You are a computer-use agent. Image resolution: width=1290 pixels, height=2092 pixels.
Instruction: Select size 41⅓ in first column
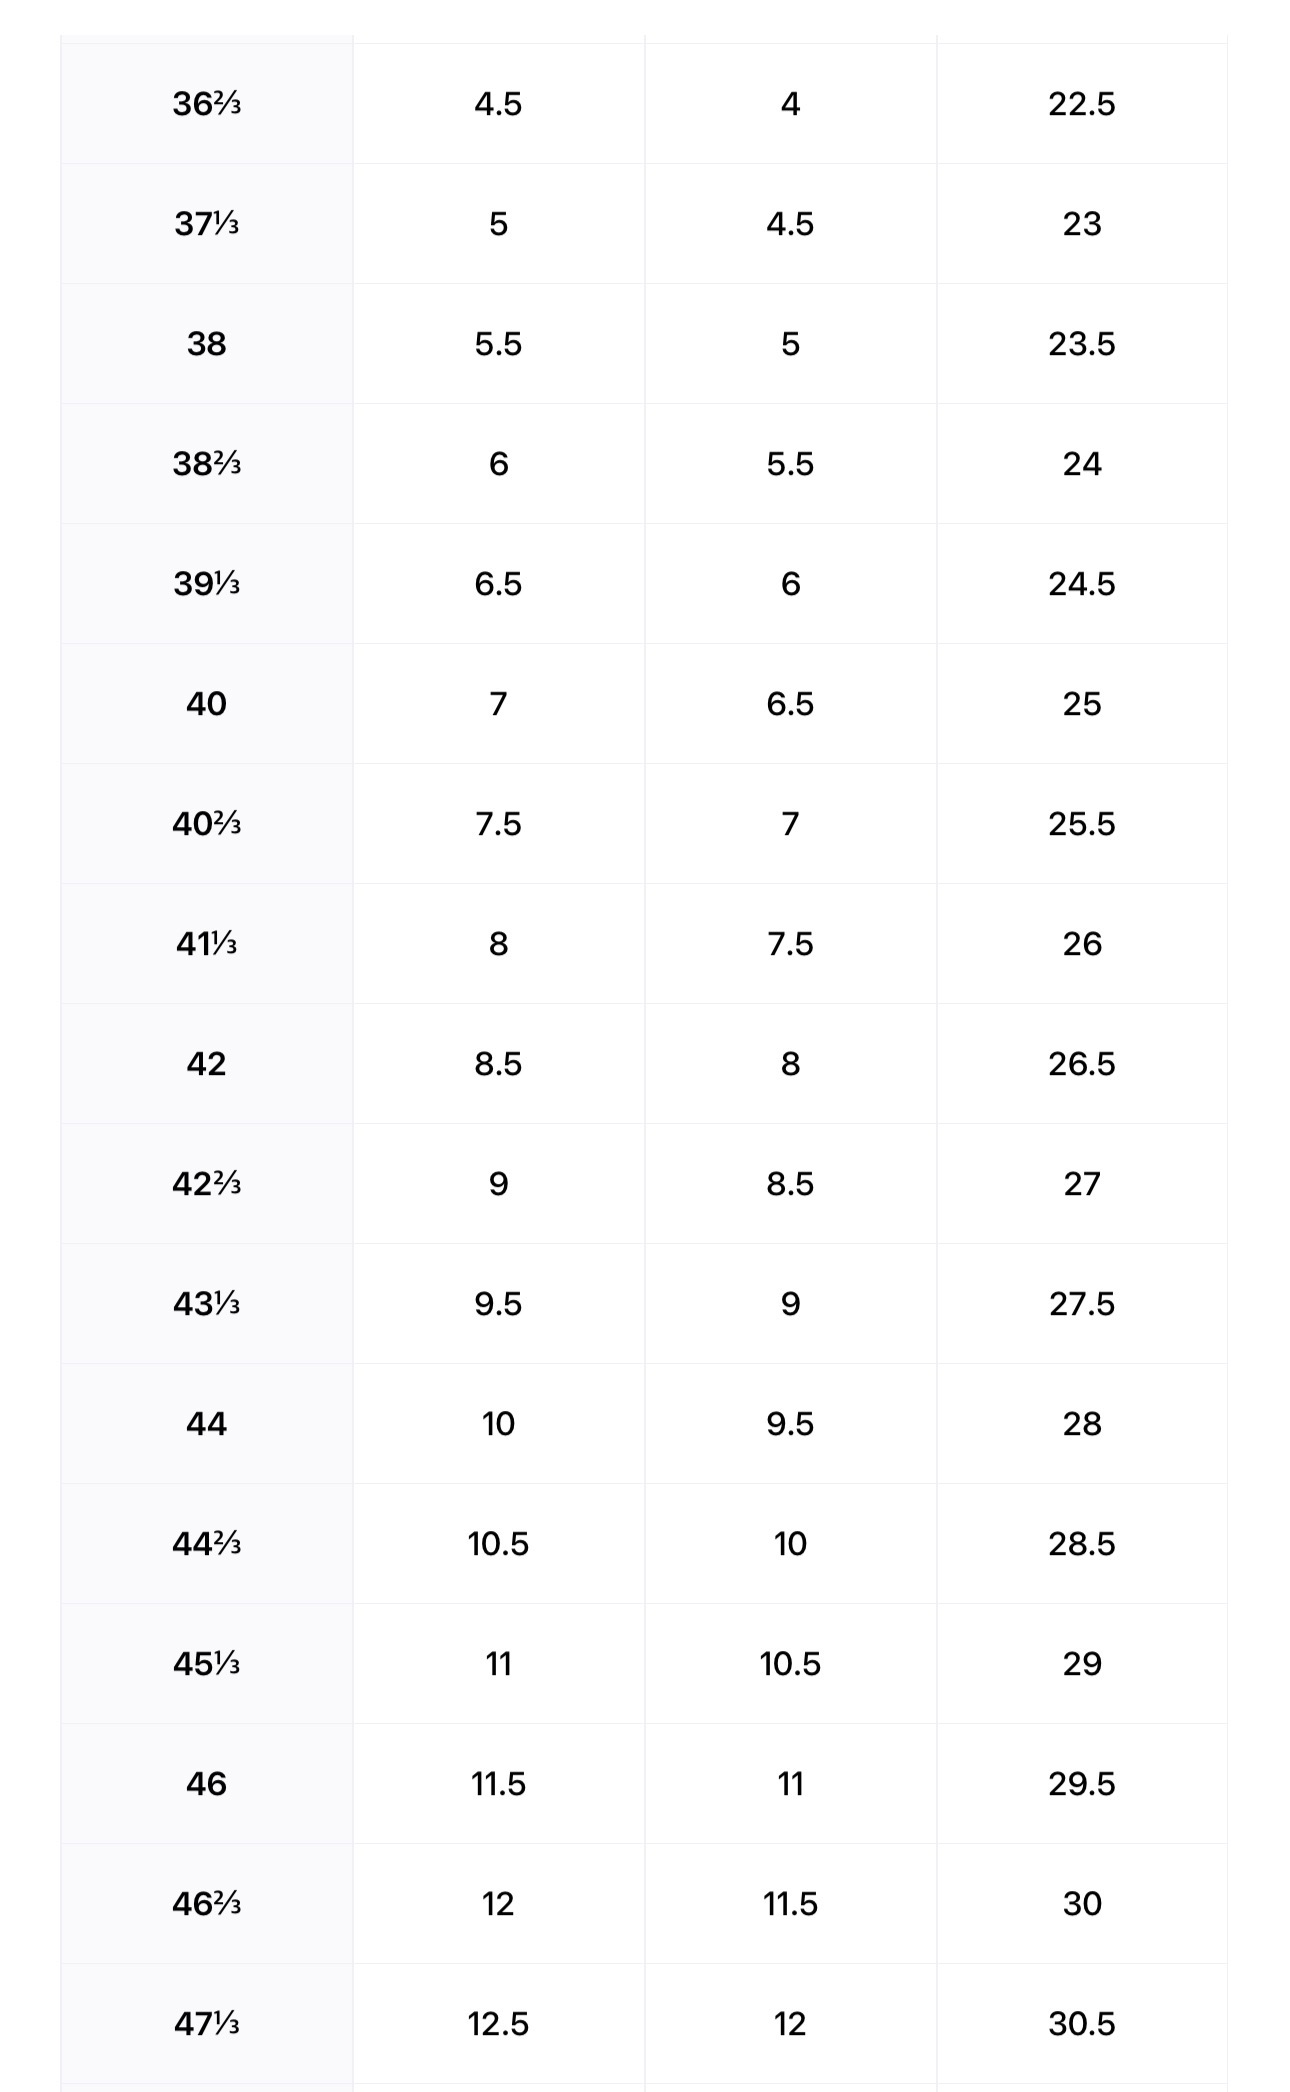(206, 944)
